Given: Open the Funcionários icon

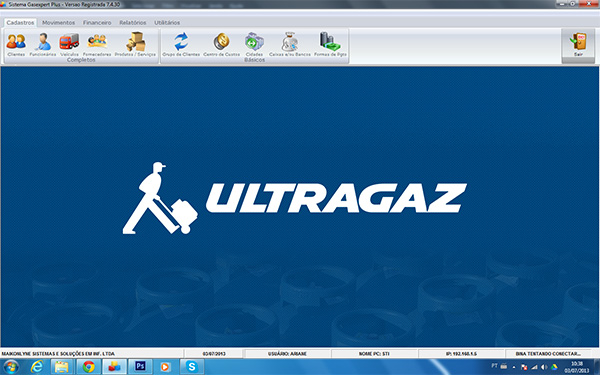Looking at the screenshot, I should click(x=43, y=44).
